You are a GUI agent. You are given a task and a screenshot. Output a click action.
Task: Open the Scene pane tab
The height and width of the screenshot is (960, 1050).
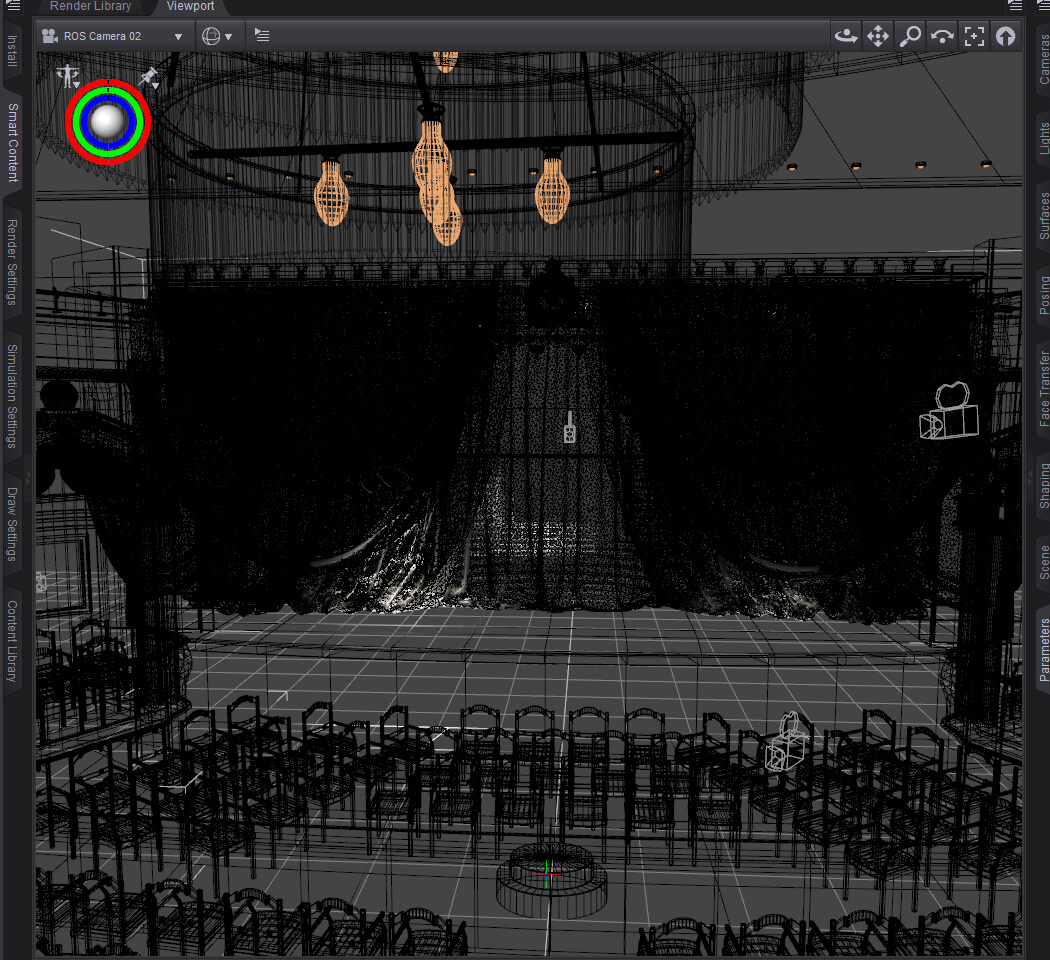click(1043, 562)
